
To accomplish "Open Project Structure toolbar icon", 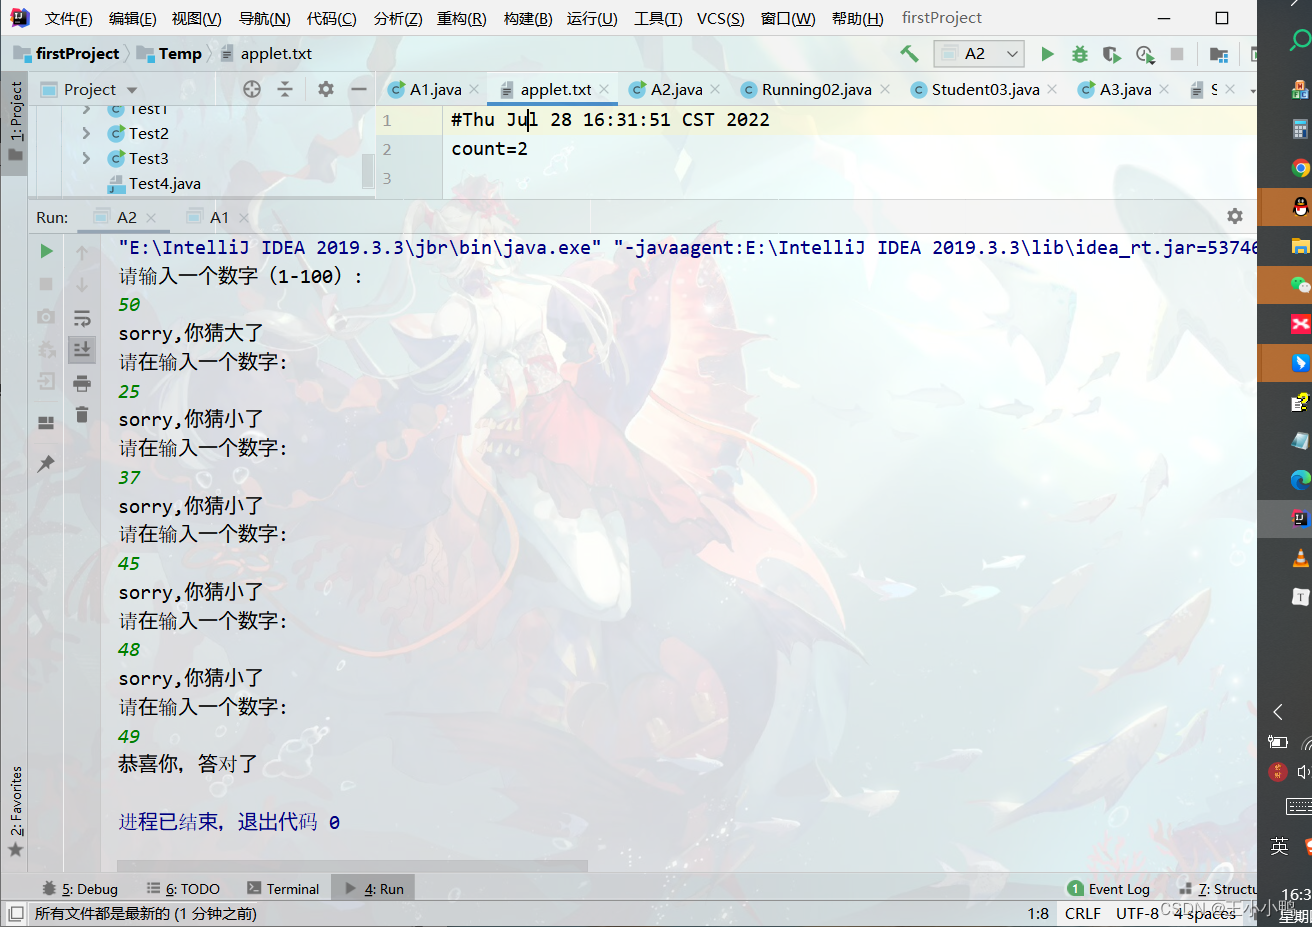I will tap(1218, 54).
